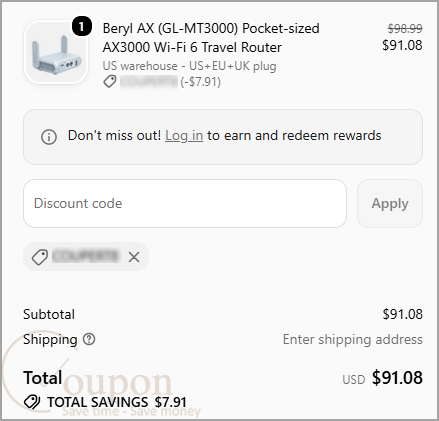Click the Subtotal $91.08 amount
The width and height of the screenshot is (439, 421).
coord(403,314)
